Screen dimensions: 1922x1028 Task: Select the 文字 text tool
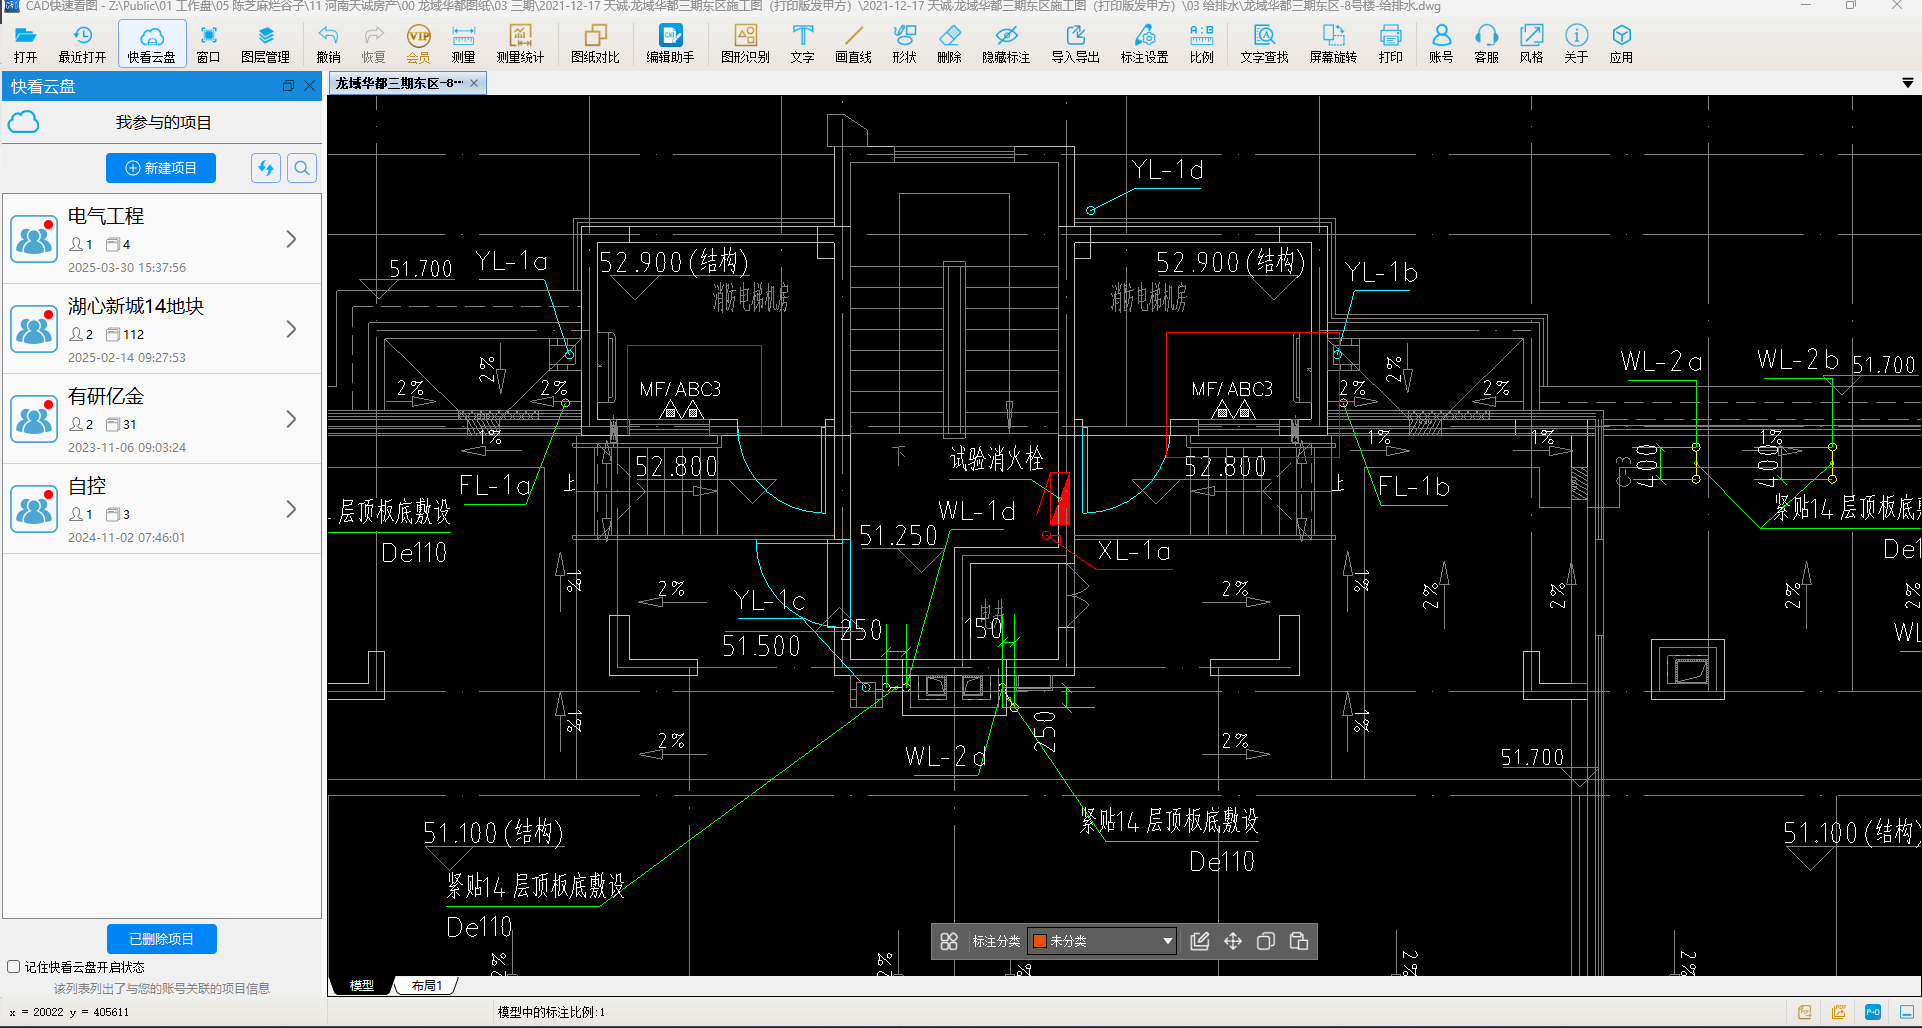pyautogui.click(x=802, y=44)
